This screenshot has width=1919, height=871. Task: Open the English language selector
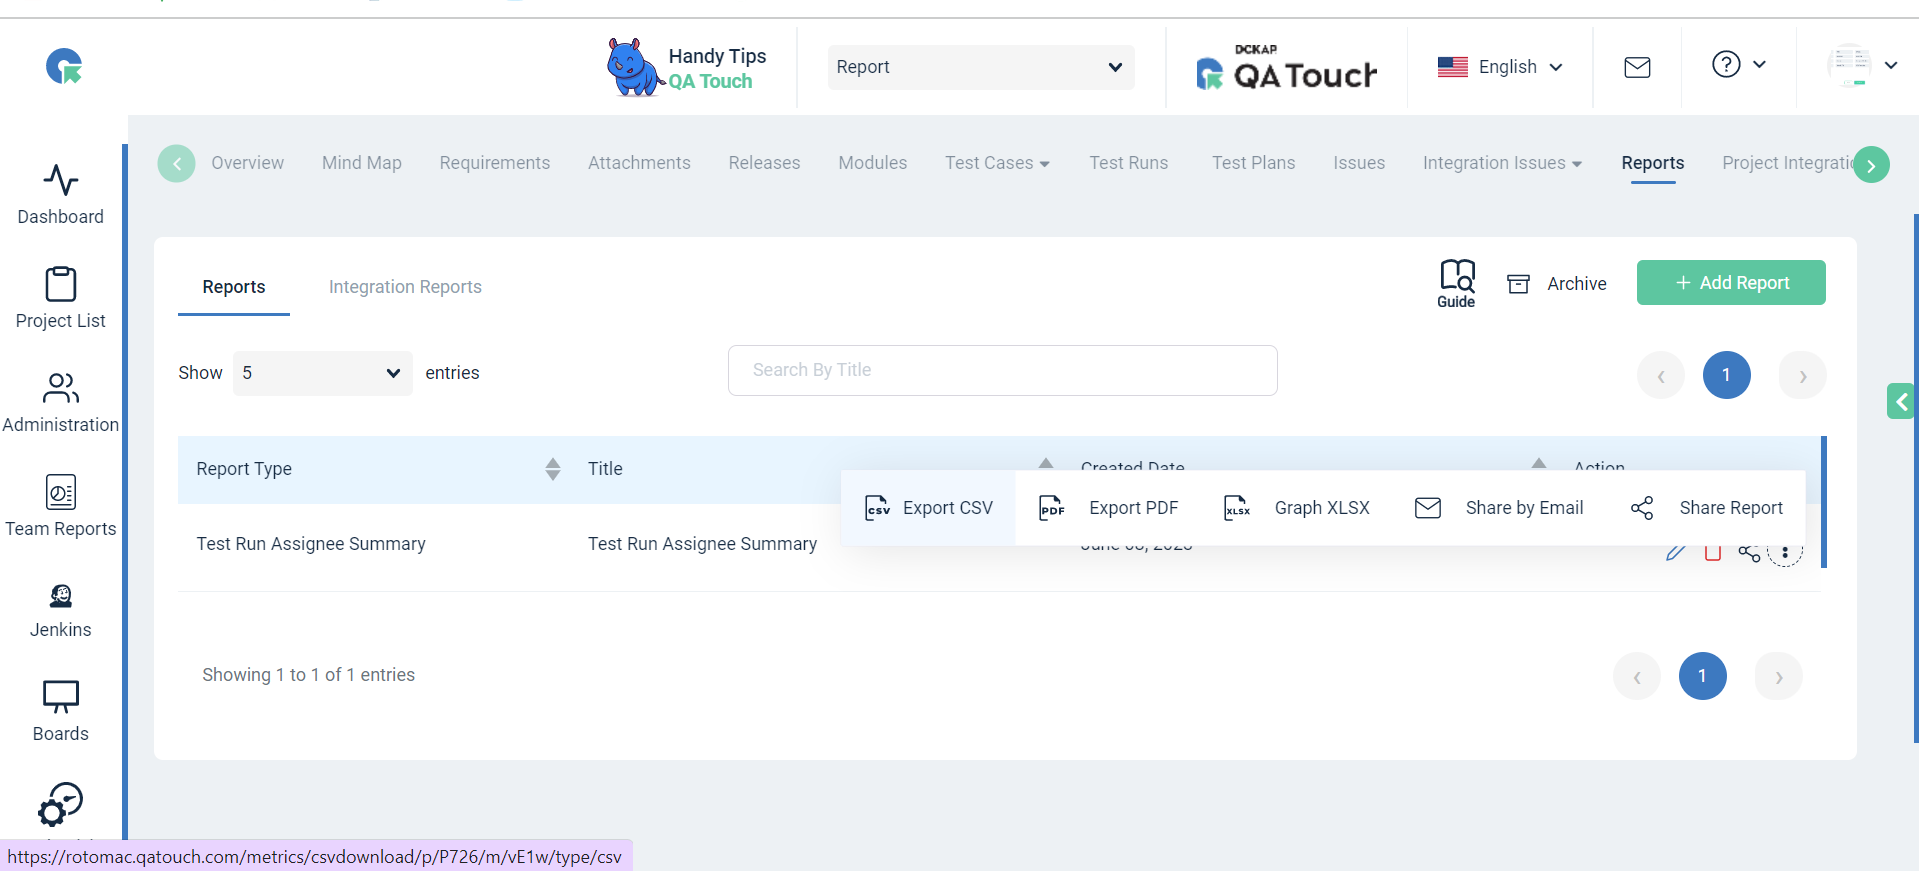[x=1500, y=67]
